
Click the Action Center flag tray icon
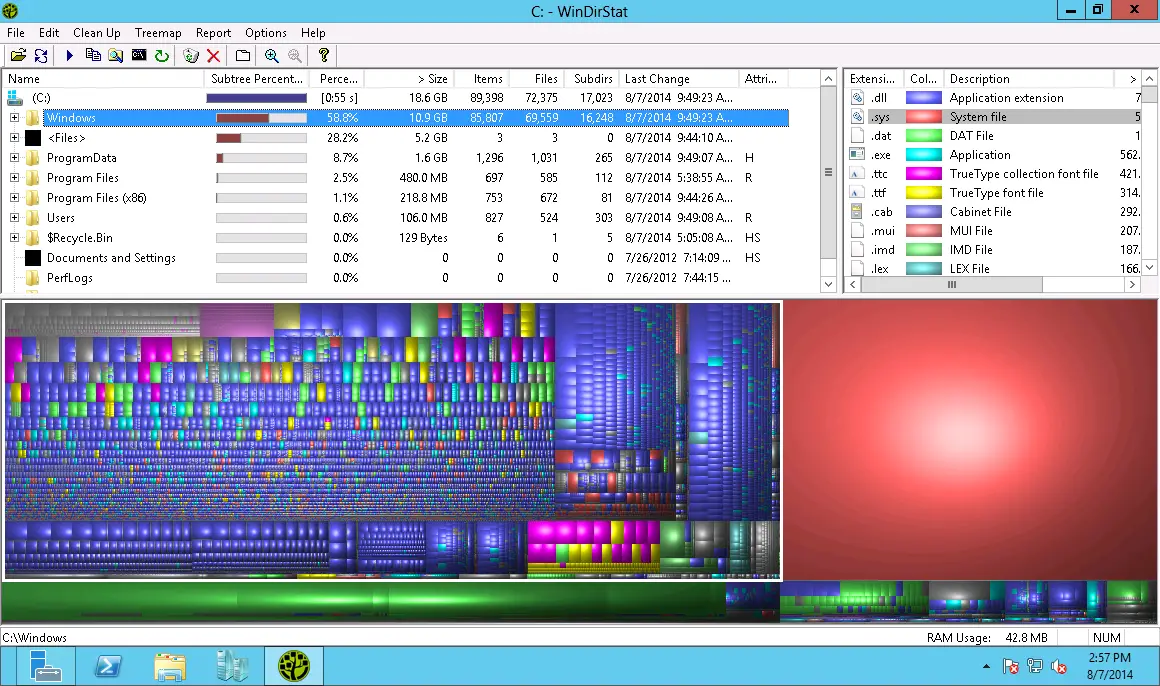click(x=1011, y=667)
